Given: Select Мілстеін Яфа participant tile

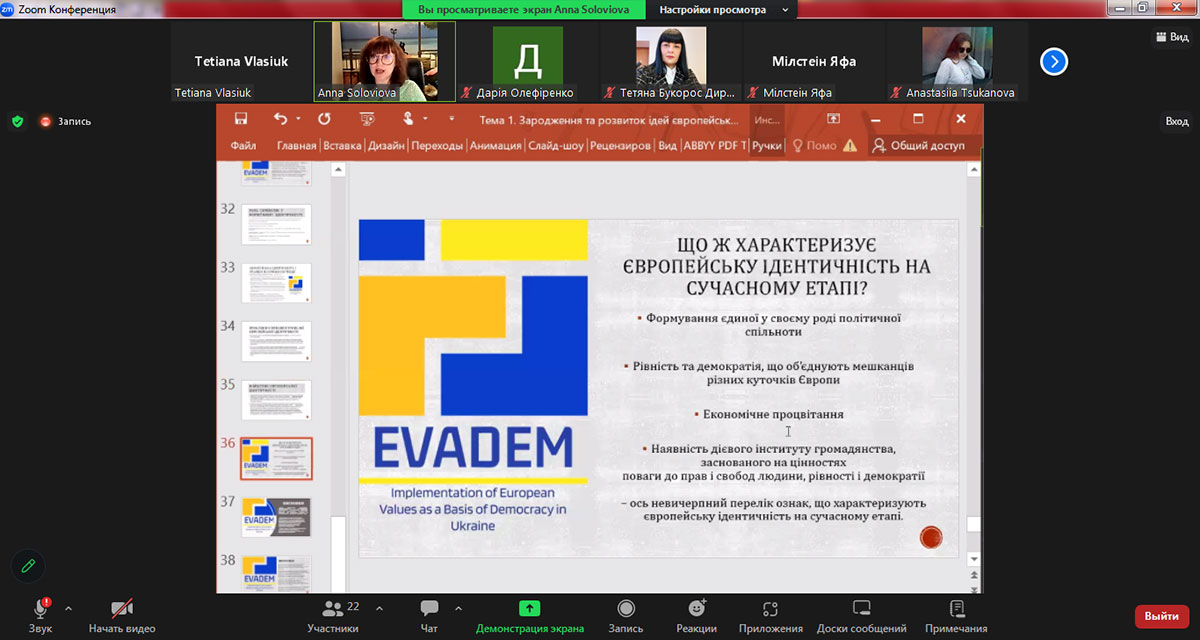Looking at the screenshot, I should pyautogui.click(x=814, y=61).
